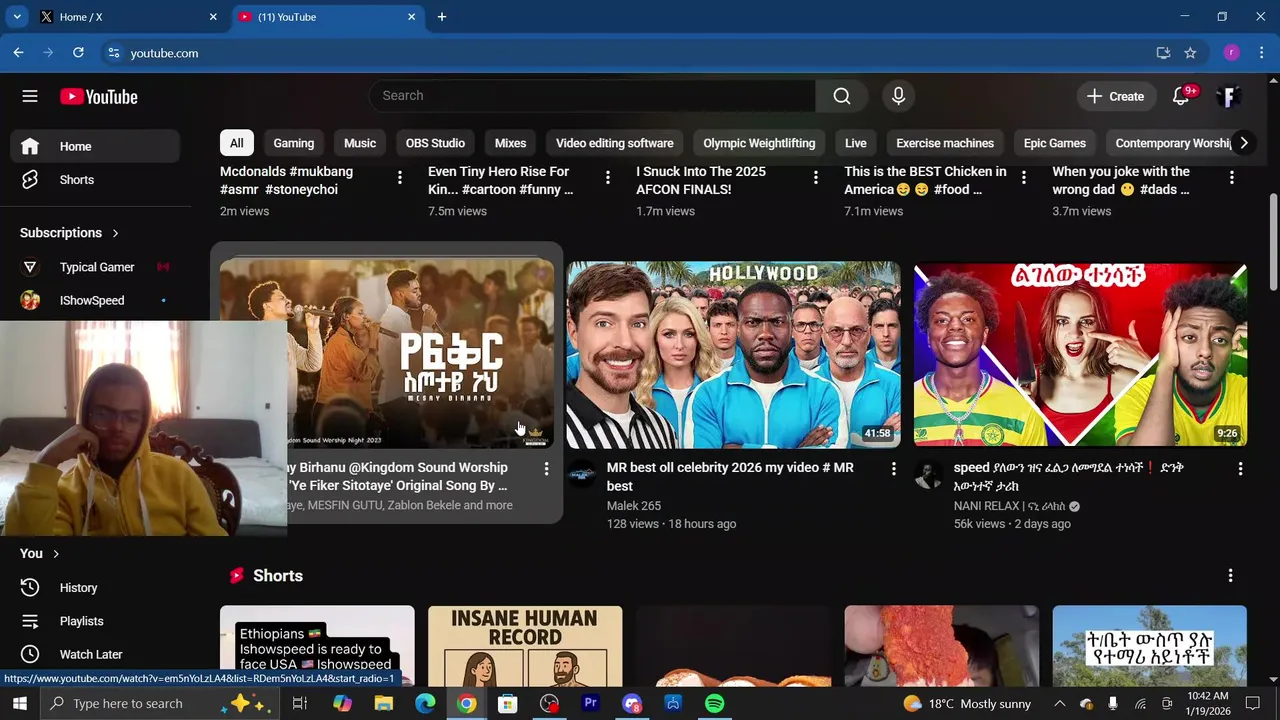Open History in the sidebar

pos(95,588)
